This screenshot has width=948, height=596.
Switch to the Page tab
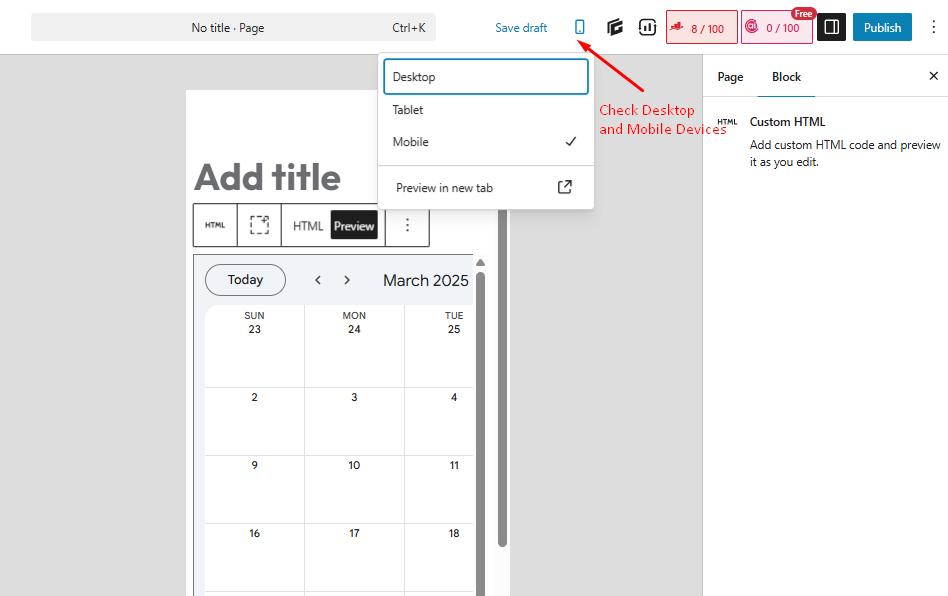[x=730, y=77]
